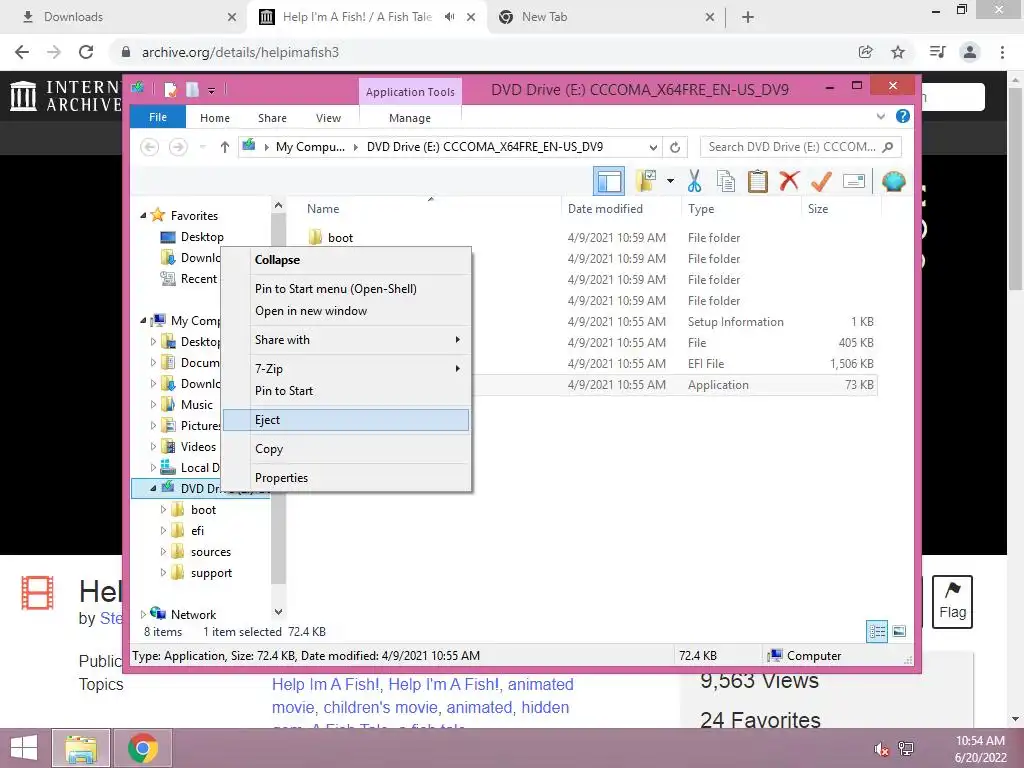Click the muted volume tray icon
Screen dimensions: 1024x768
881,749
